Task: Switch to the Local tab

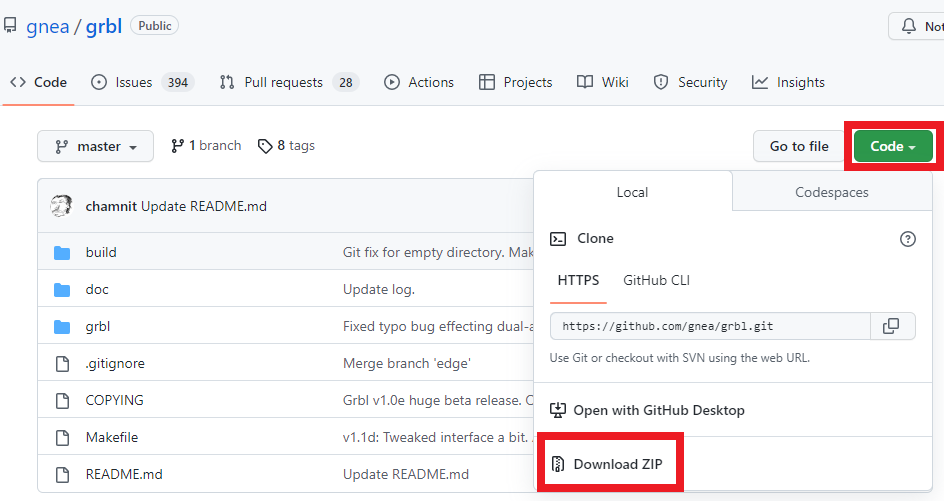Action: pyautogui.click(x=632, y=192)
